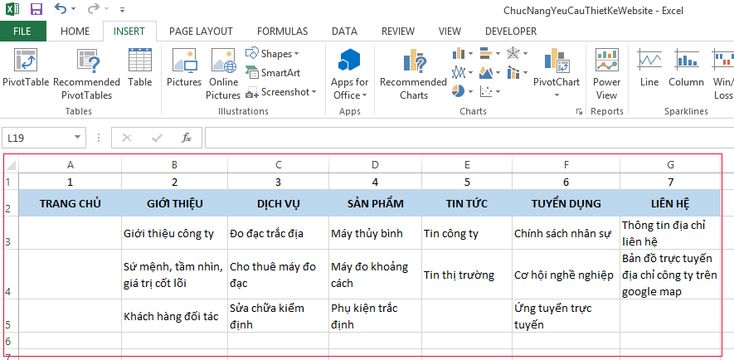Select column G header

(671, 165)
